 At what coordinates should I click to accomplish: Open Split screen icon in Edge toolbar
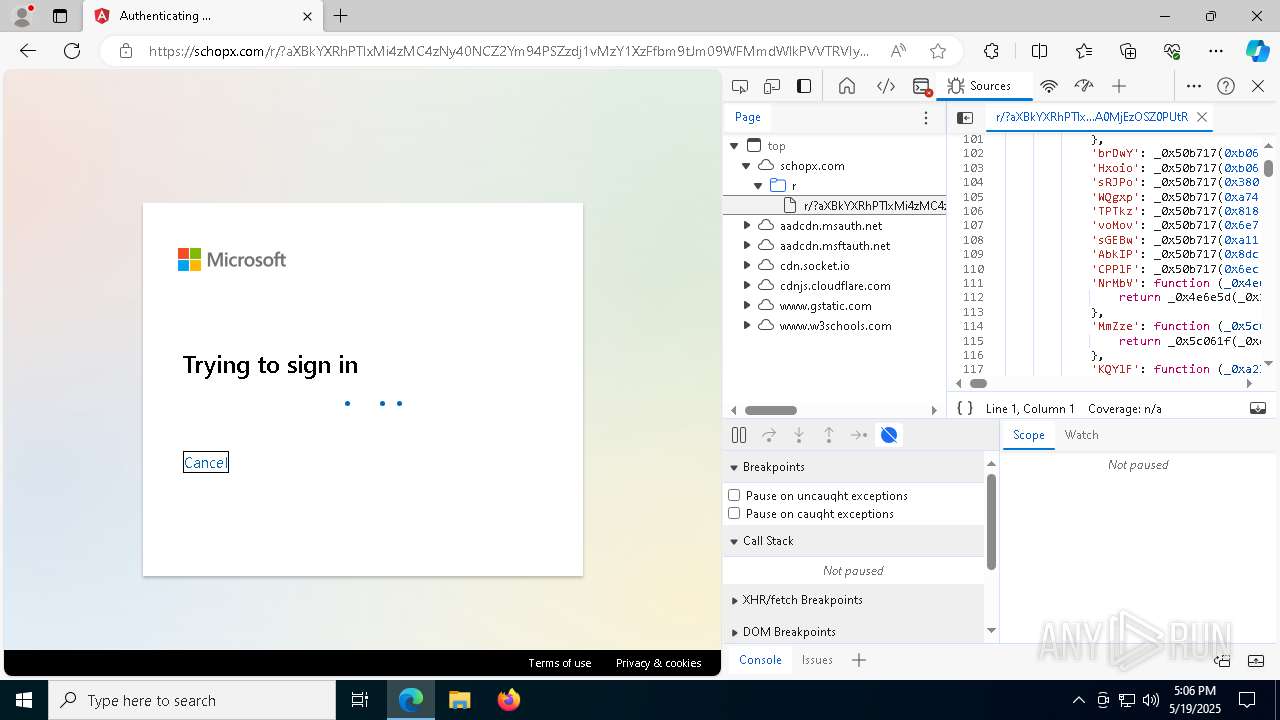coord(1039,51)
